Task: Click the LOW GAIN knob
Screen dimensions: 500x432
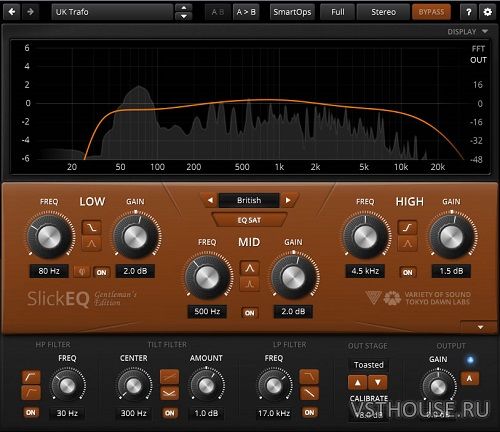Action: click(x=135, y=236)
